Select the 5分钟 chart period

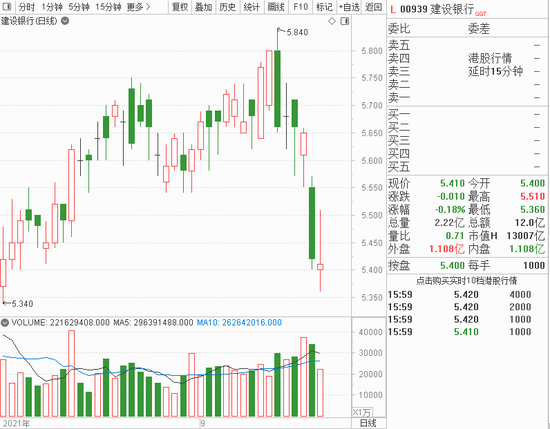(x=79, y=7)
